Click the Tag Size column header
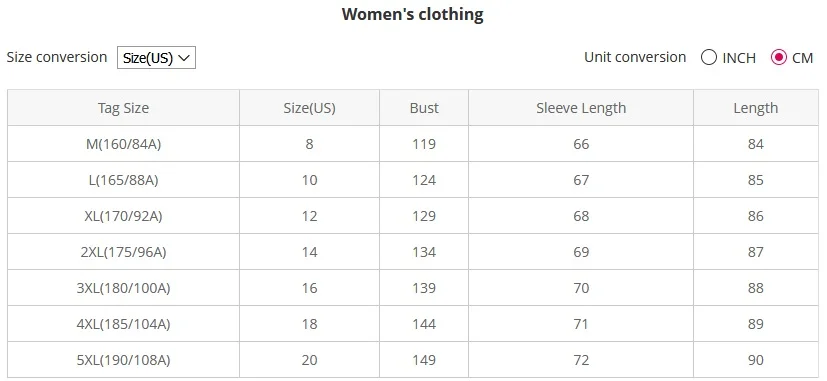The image size is (827, 381). (123, 108)
